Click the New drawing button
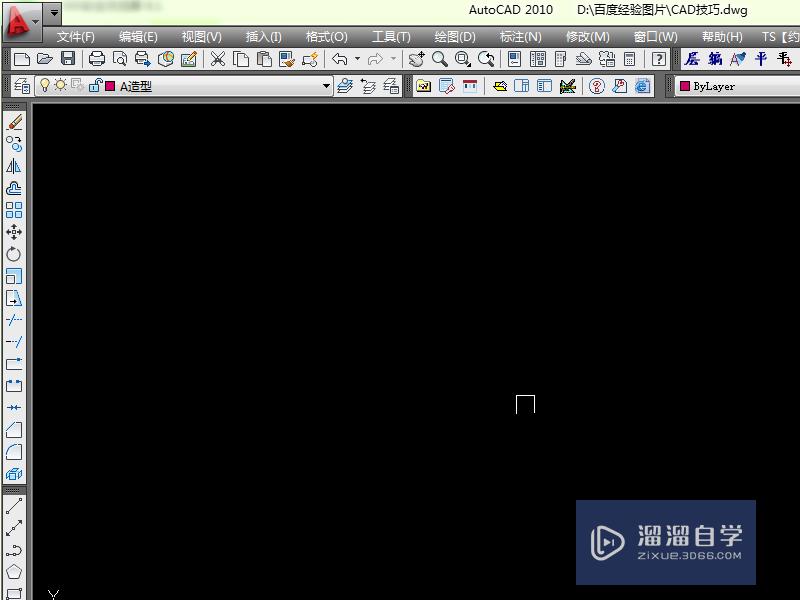The width and height of the screenshot is (800, 600). click(x=22, y=59)
